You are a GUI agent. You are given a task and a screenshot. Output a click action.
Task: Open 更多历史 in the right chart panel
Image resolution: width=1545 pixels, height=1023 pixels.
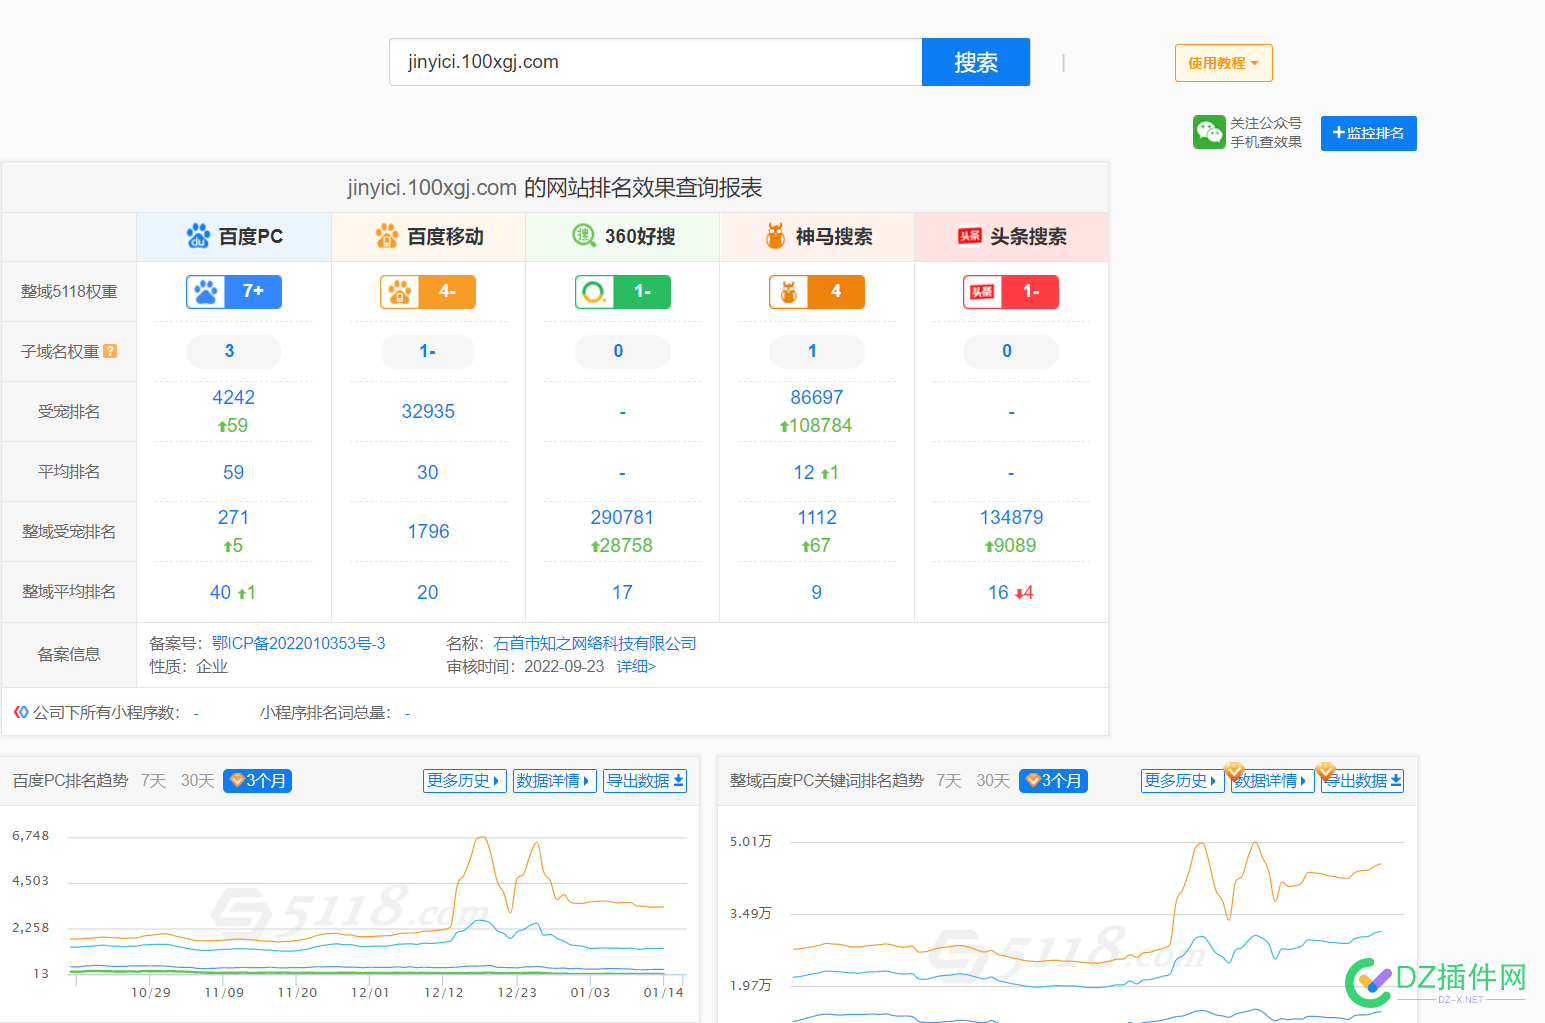coord(1183,781)
